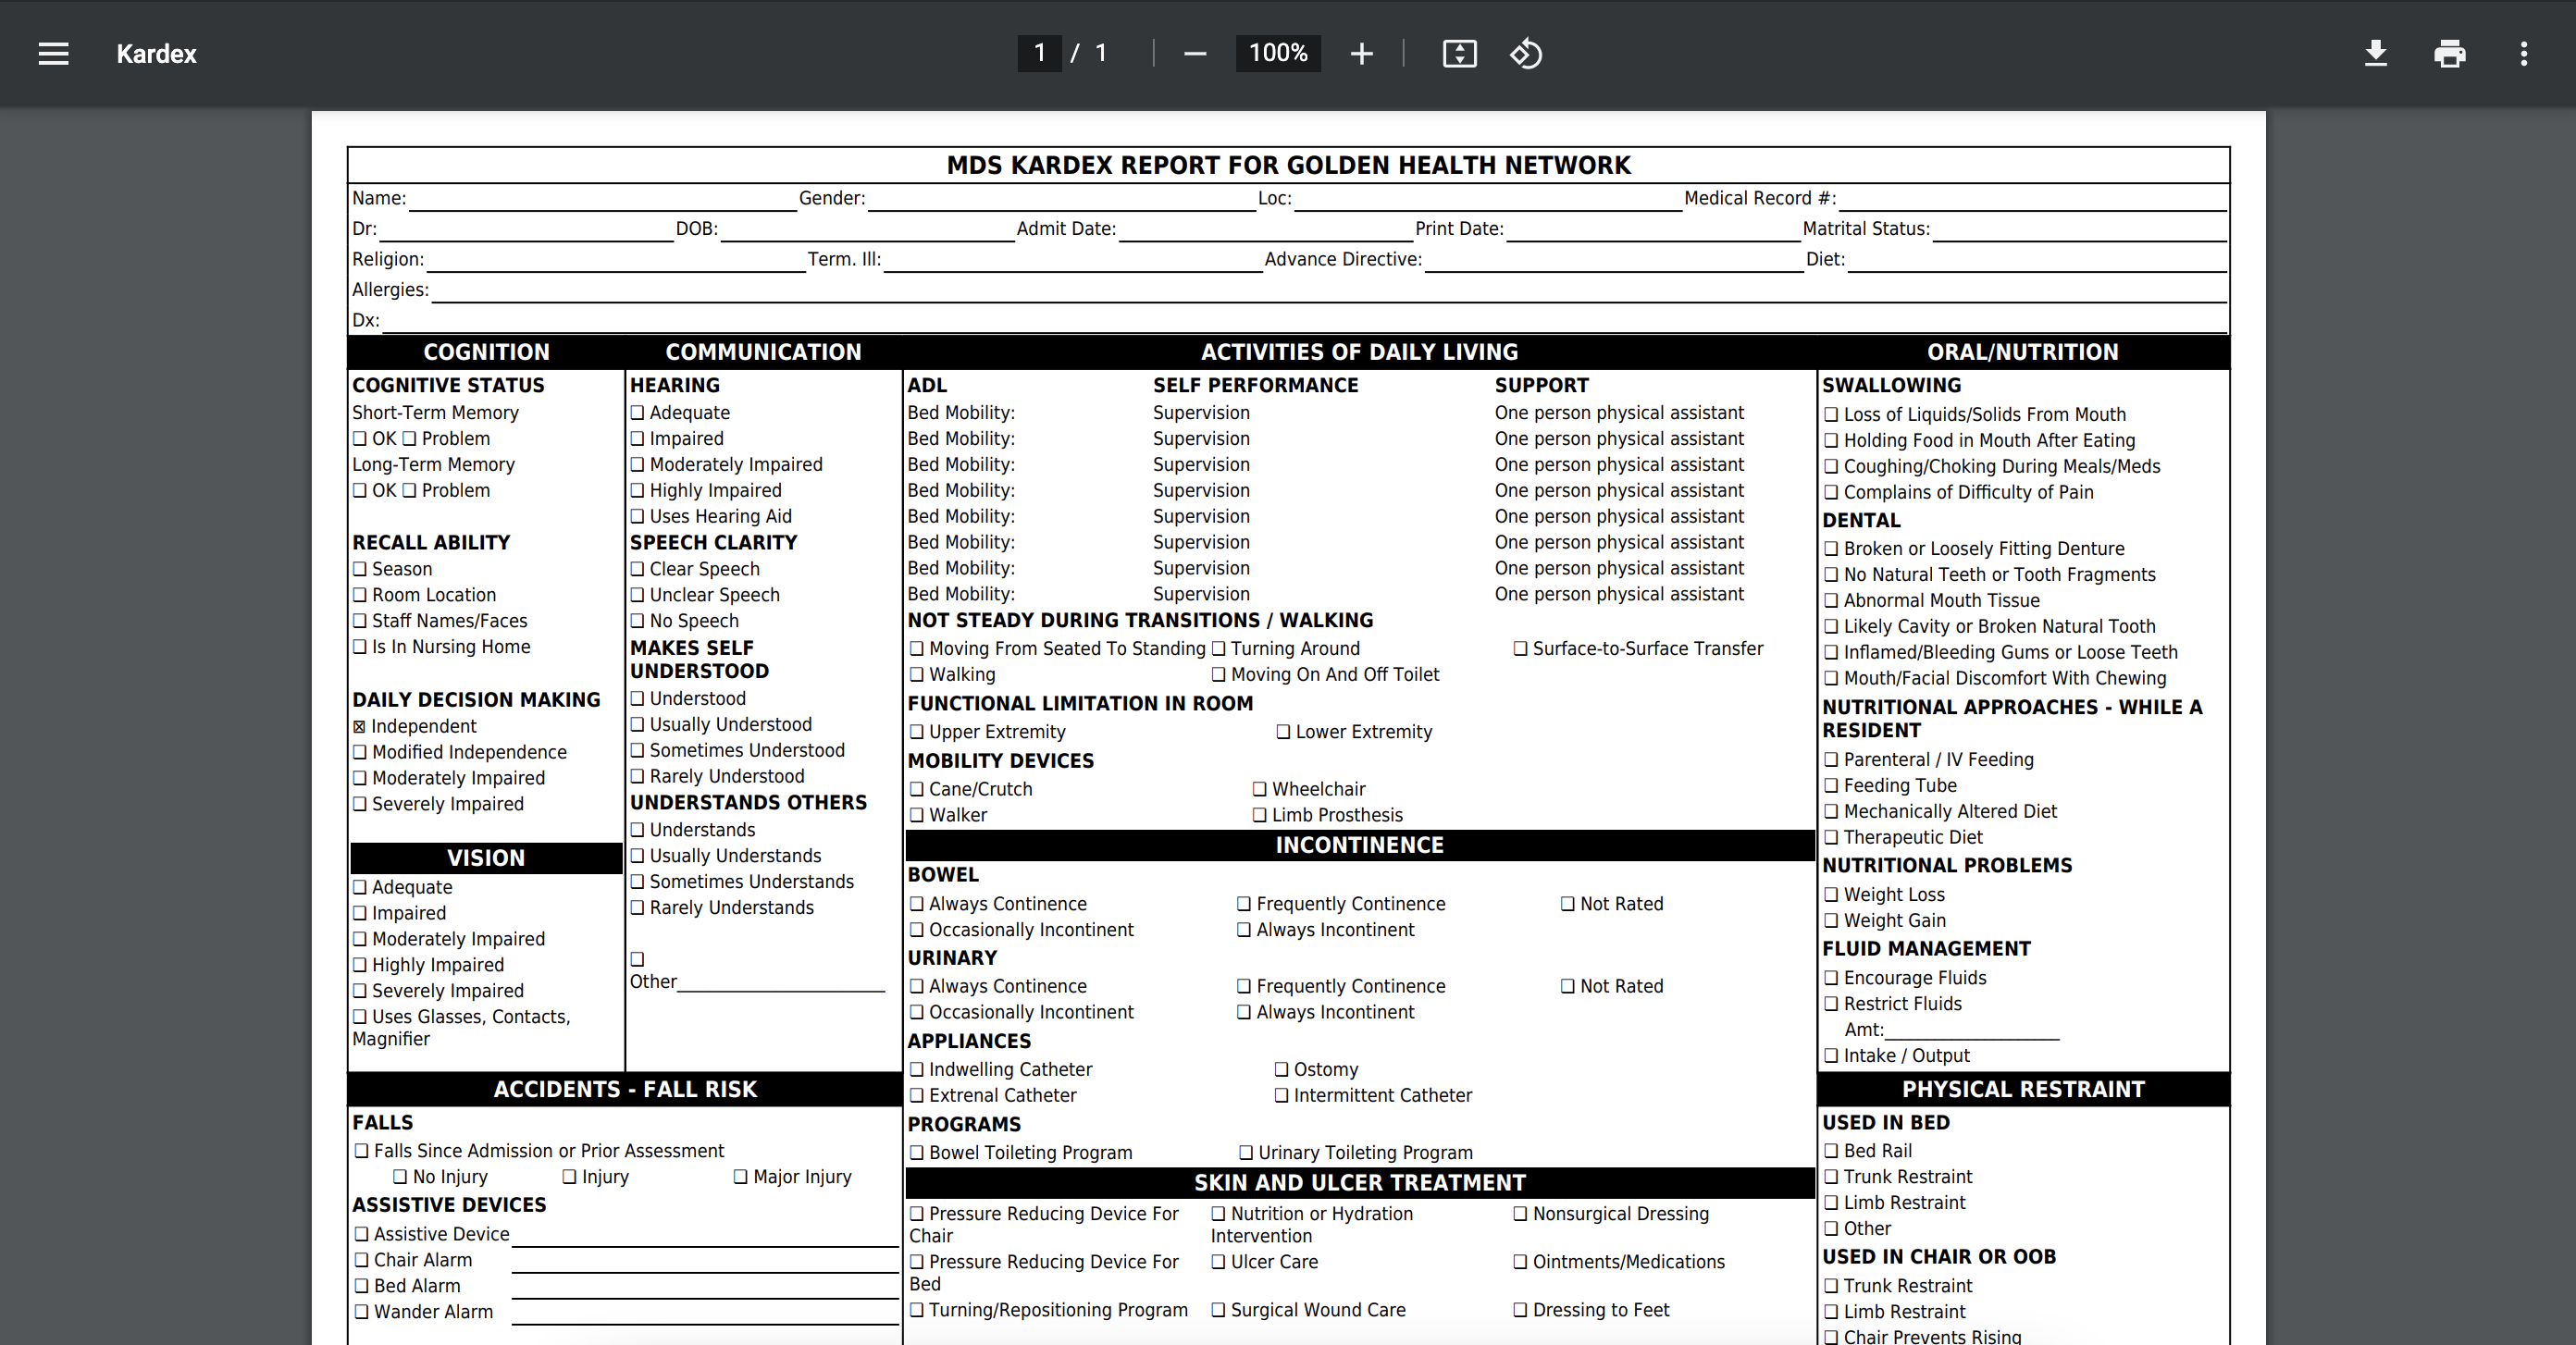Screen dimensions: 2576x1345
Task: Click the page number field
Action: [1039, 53]
